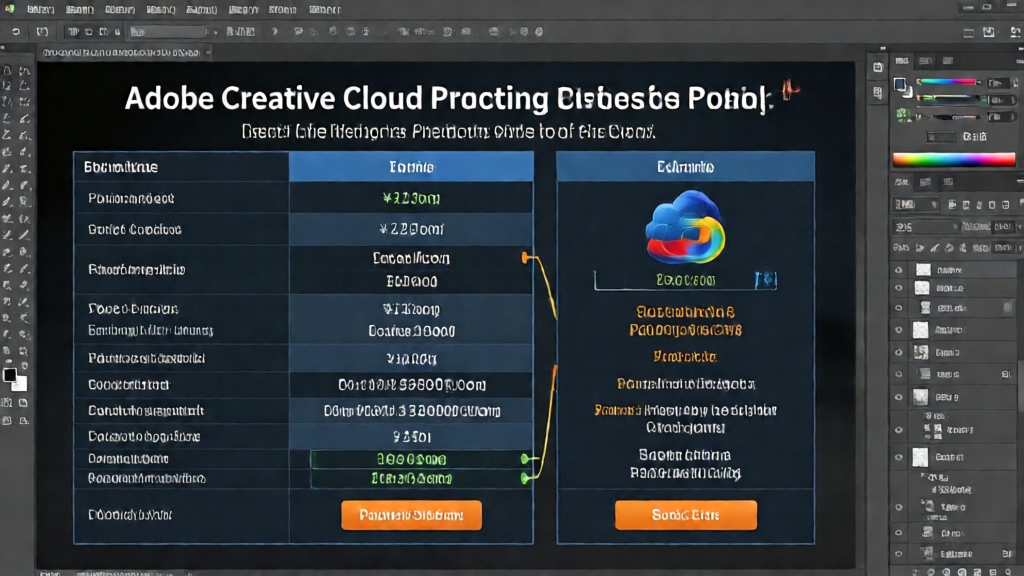Click the Creative Cloud logo in the canvas

pos(685,230)
